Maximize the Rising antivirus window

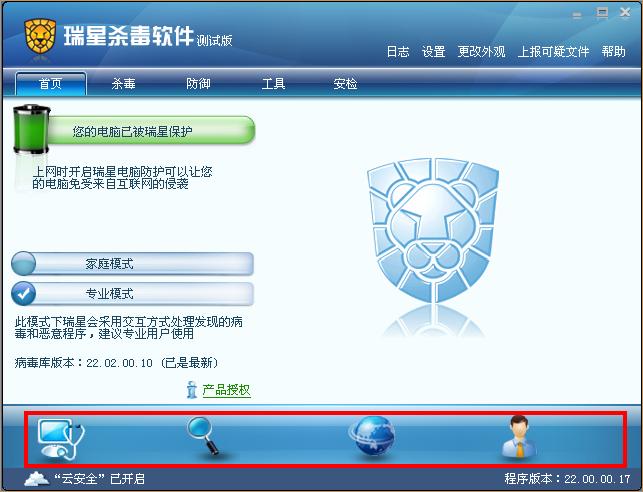coord(602,14)
